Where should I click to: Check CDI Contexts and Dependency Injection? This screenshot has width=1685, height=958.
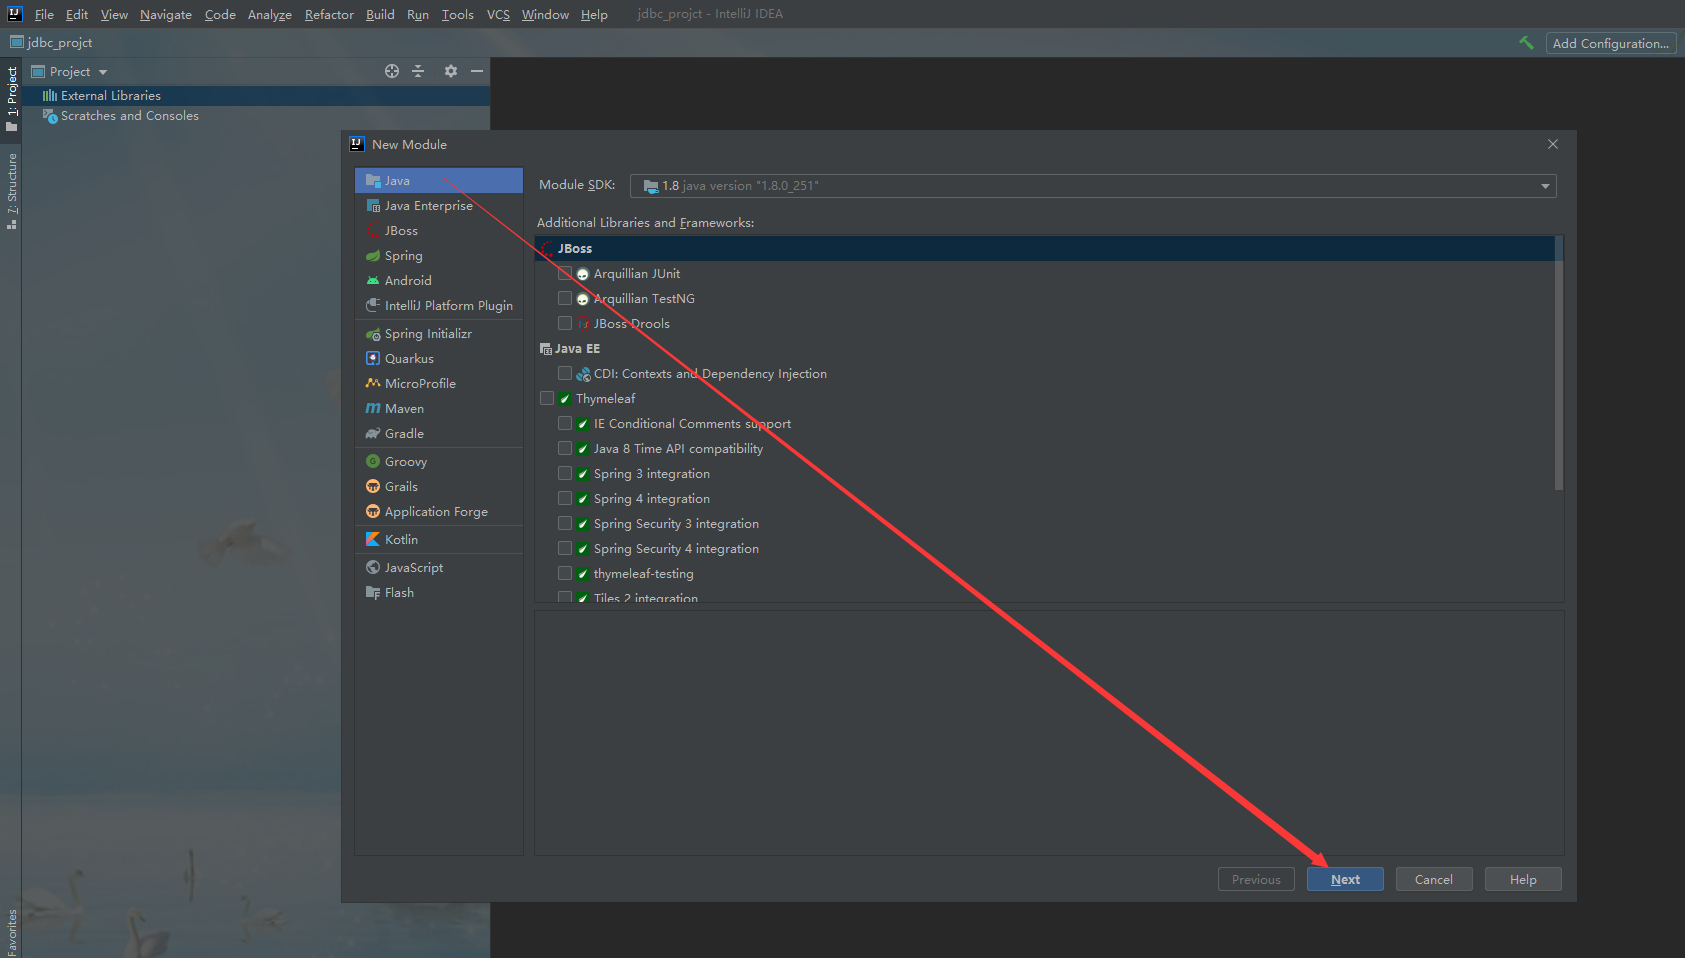click(x=565, y=373)
